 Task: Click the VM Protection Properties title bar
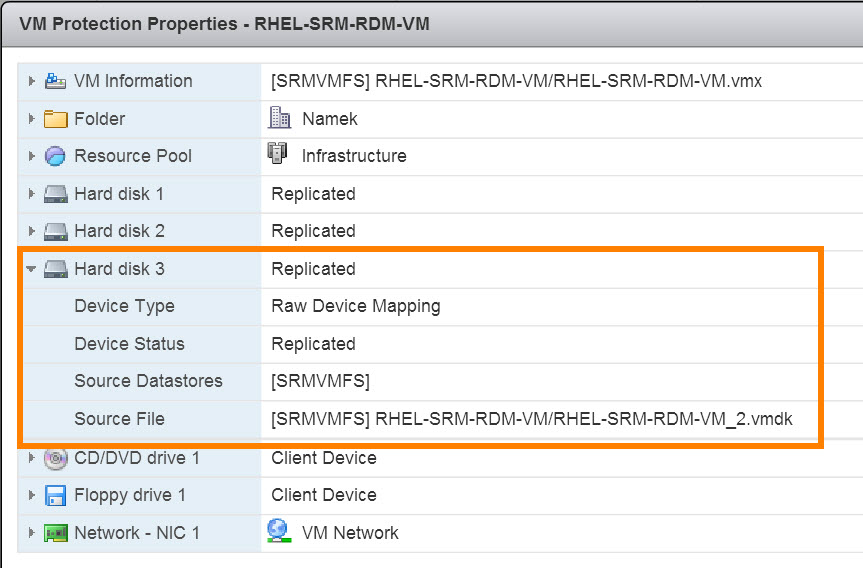click(x=432, y=24)
